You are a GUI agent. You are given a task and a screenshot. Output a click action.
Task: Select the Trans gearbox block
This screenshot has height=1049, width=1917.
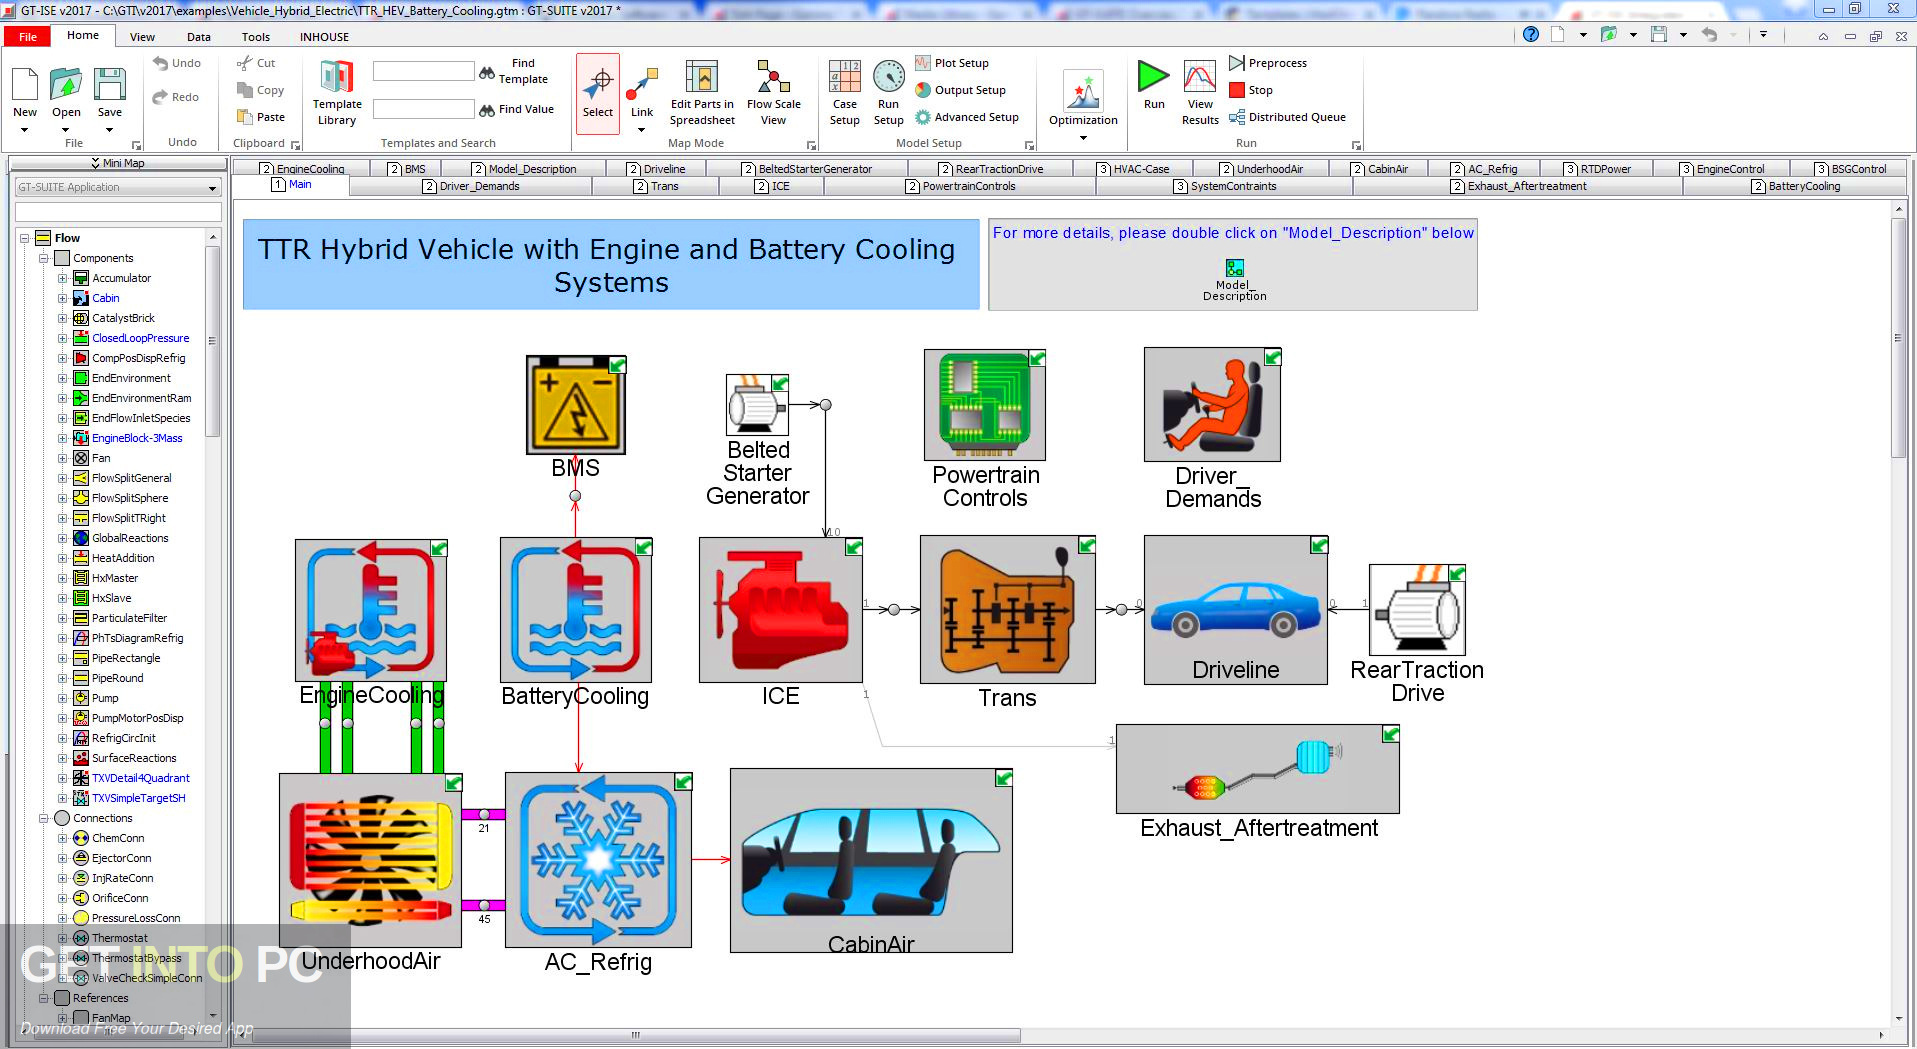(1007, 610)
